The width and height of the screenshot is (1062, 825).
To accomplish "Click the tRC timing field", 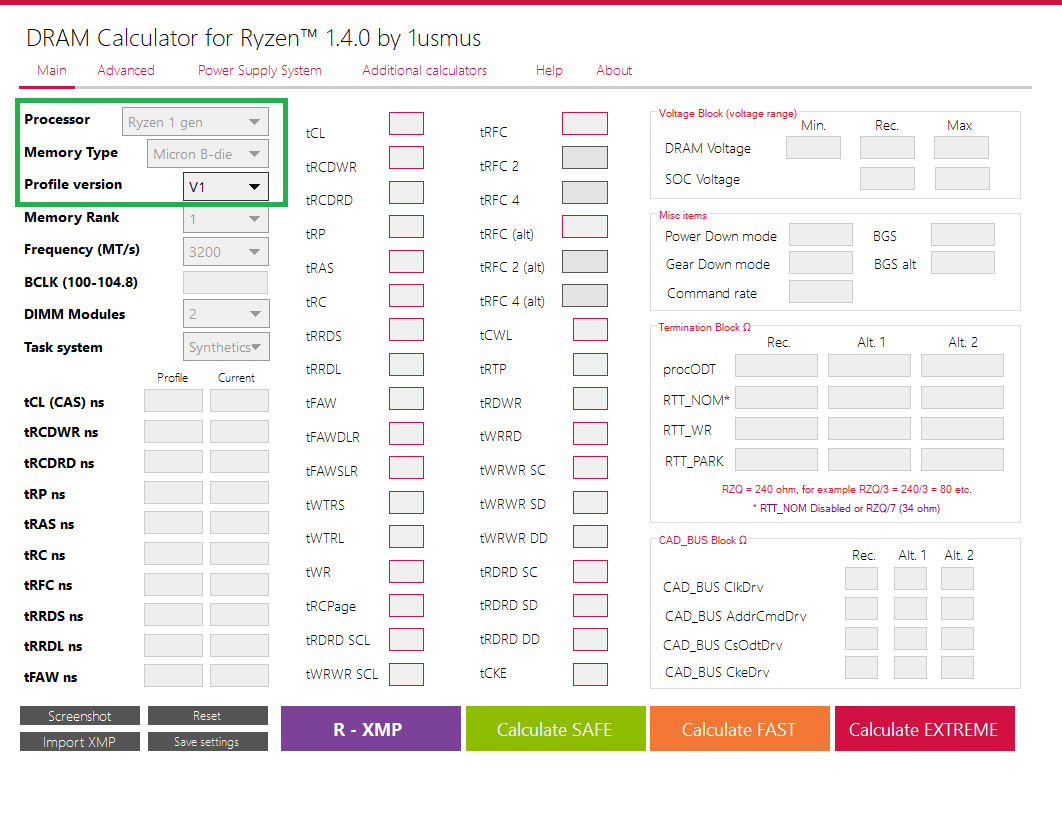I will click(x=406, y=295).
